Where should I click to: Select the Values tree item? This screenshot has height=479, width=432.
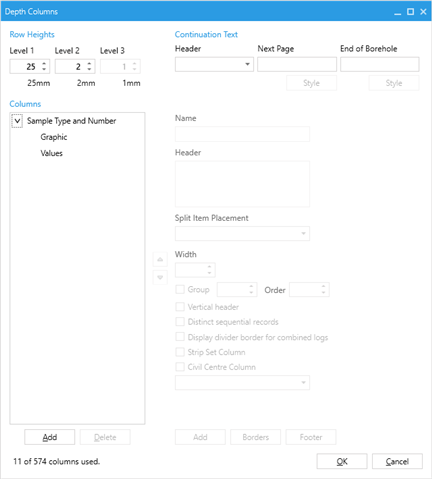point(52,153)
